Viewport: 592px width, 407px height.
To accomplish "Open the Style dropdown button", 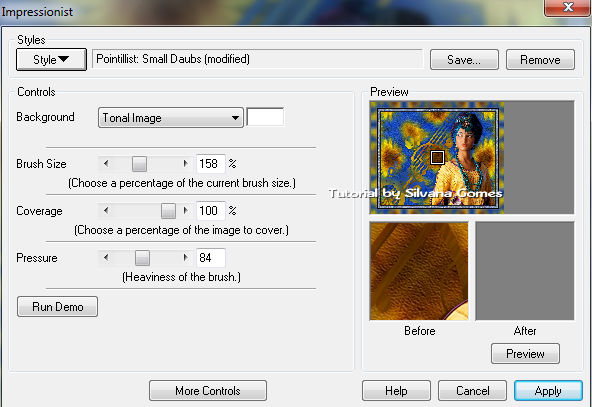I will click(x=51, y=59).
